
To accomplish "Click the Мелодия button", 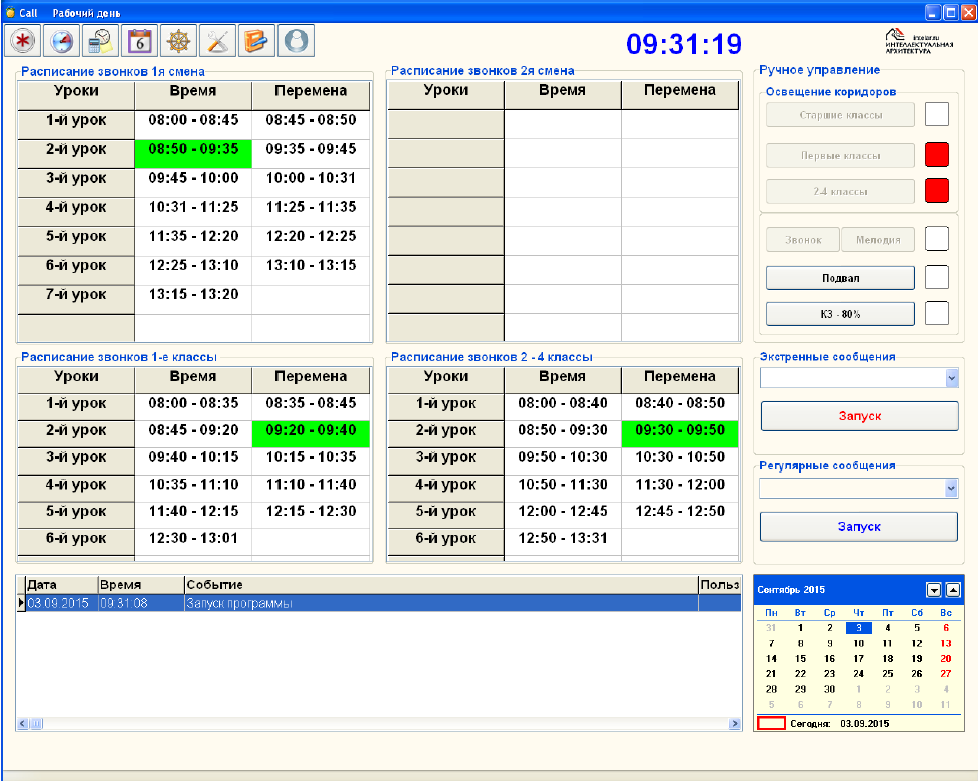I will [878, 240].
